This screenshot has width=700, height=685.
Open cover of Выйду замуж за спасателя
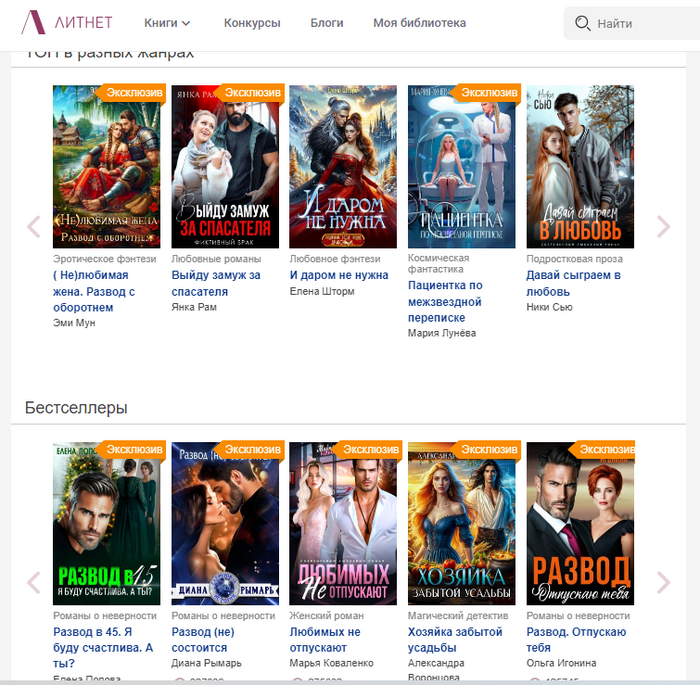225,167
